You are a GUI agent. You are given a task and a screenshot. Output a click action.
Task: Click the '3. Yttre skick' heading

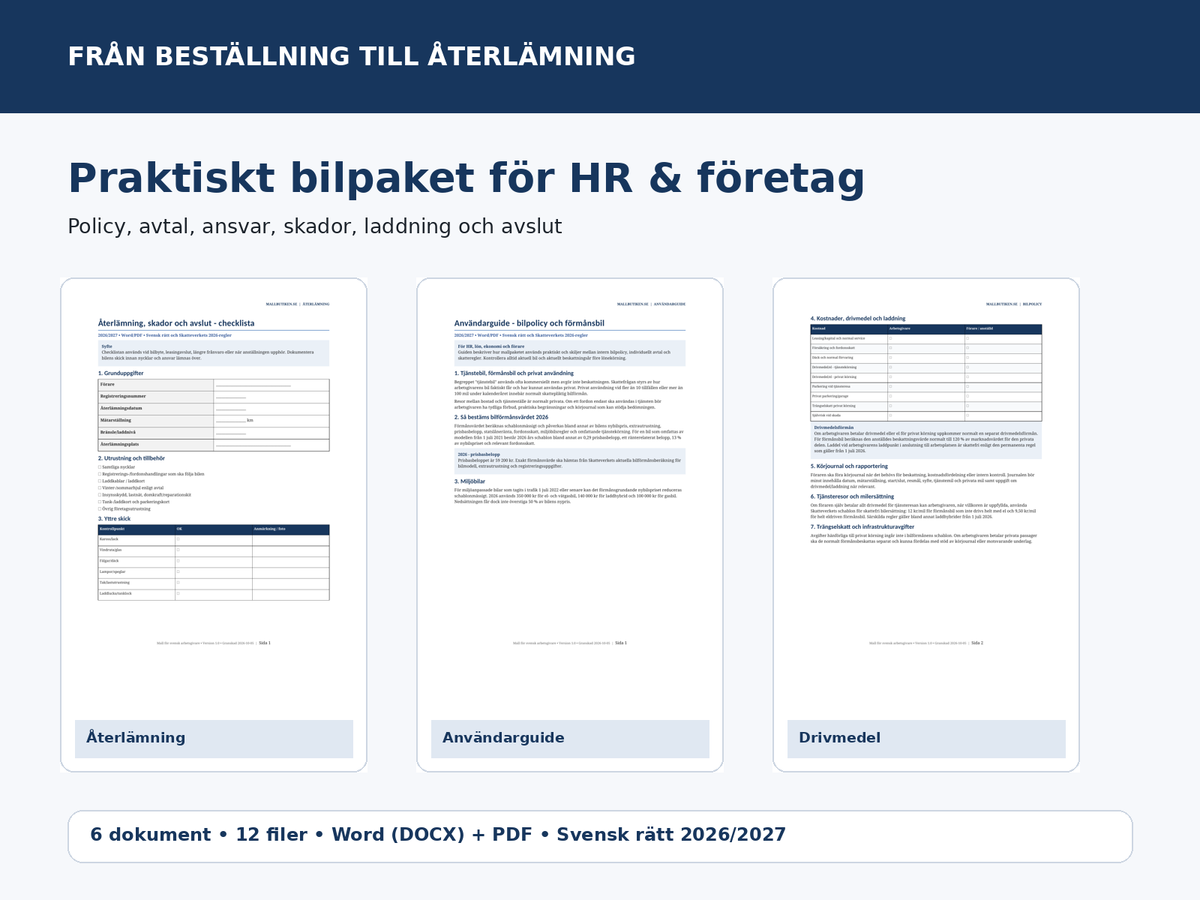pyautogui.click(x=114, y=519)
